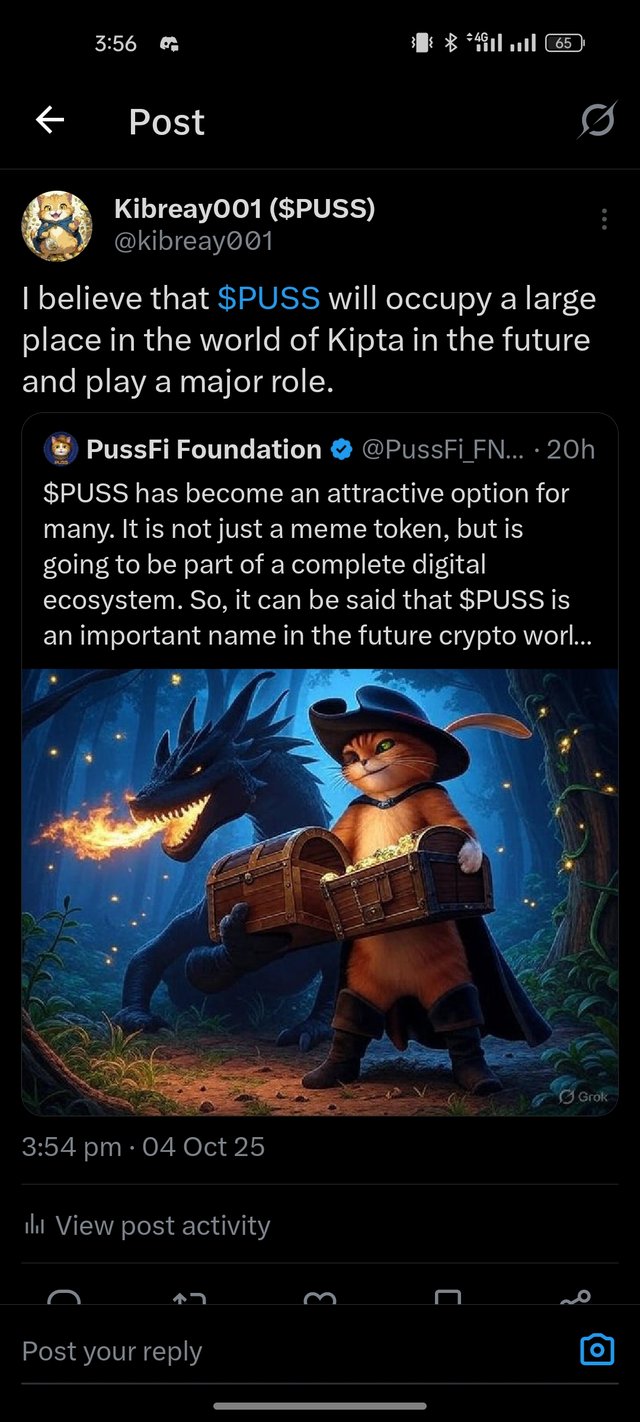The width and height of the screenshot is (640, 1422).
Task: Tap the blue verified badge
Action: click(341, 450)
